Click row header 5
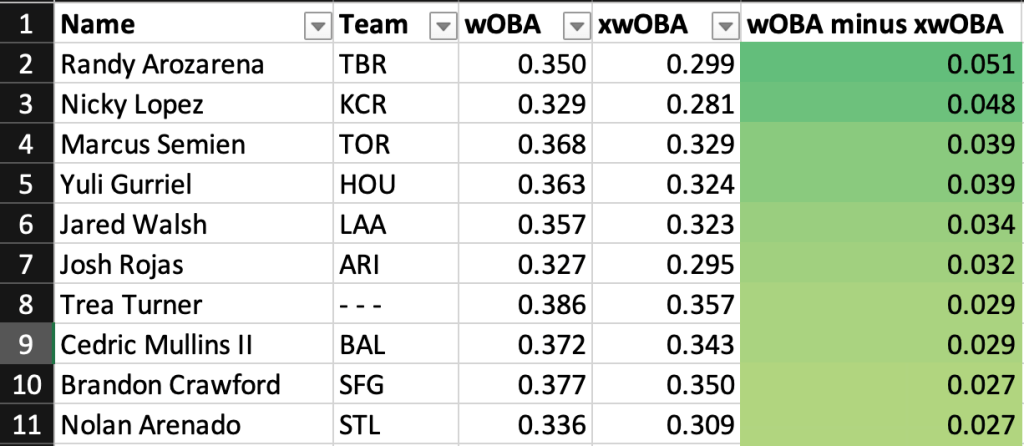This screenshot has width=1024, height=446. pyautogui.click(x=24, y=185)
